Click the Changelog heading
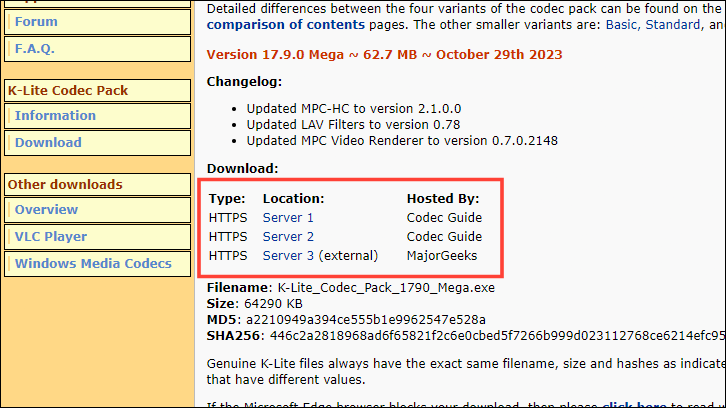Viewport: 726px width, 408px height. (x=244, y=82)
